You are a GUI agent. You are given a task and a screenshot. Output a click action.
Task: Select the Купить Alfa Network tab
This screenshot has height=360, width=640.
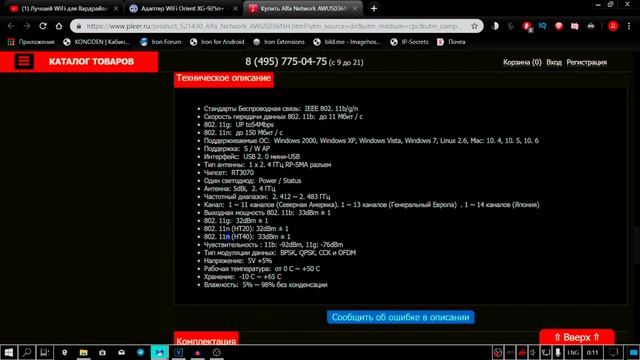click(x=302, y=9)
